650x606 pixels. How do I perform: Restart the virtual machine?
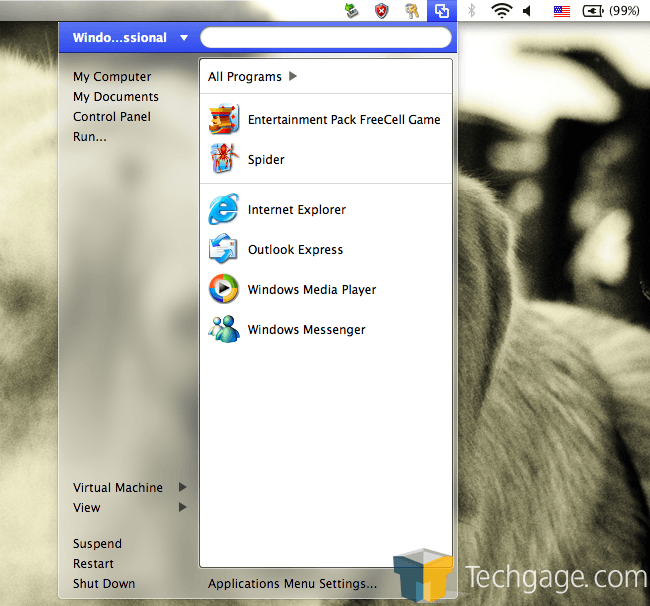click(93, 563)
